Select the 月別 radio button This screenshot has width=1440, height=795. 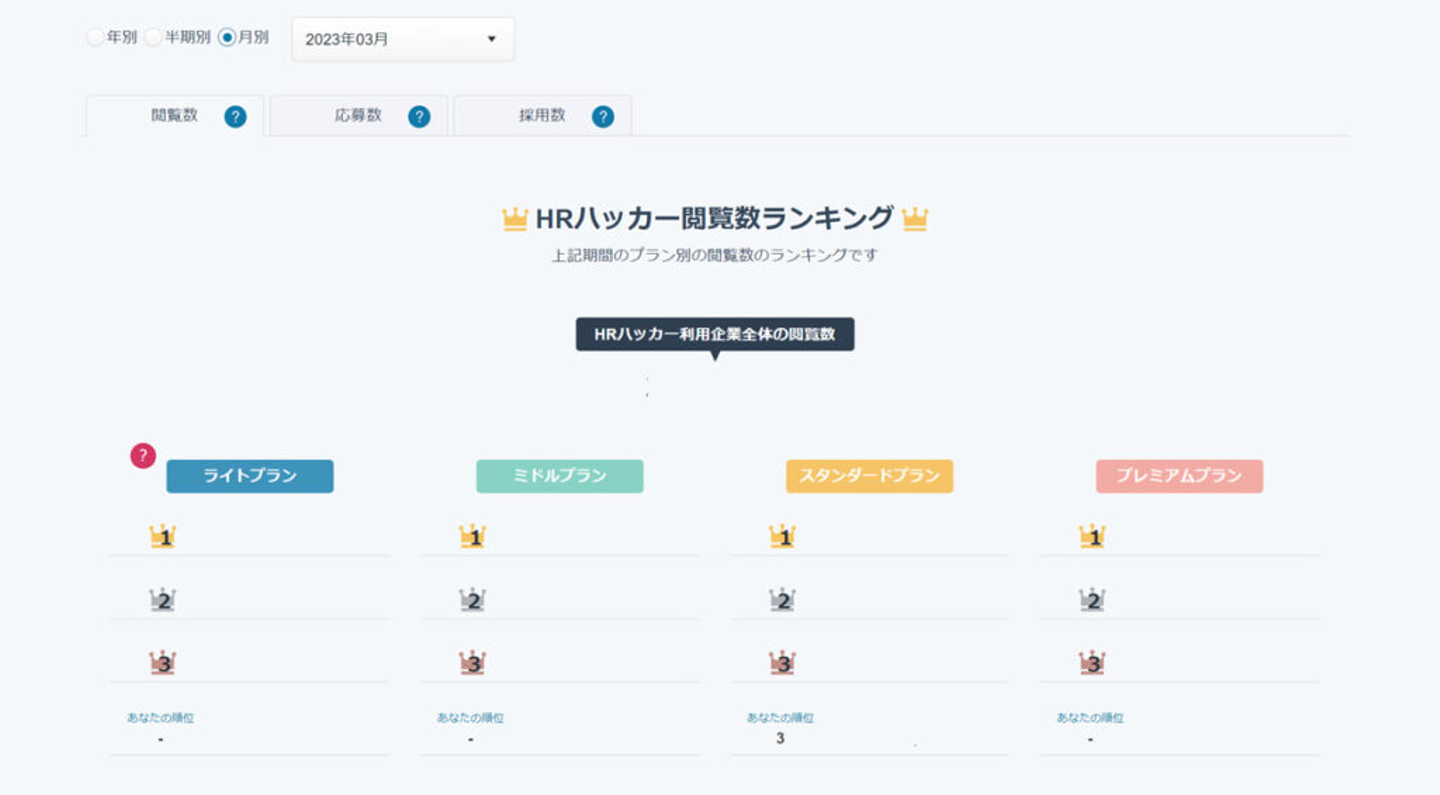227,38
